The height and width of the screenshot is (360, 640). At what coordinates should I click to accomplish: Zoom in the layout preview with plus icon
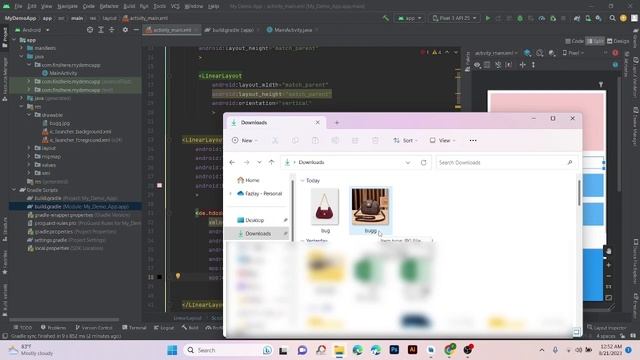(609, 265)
